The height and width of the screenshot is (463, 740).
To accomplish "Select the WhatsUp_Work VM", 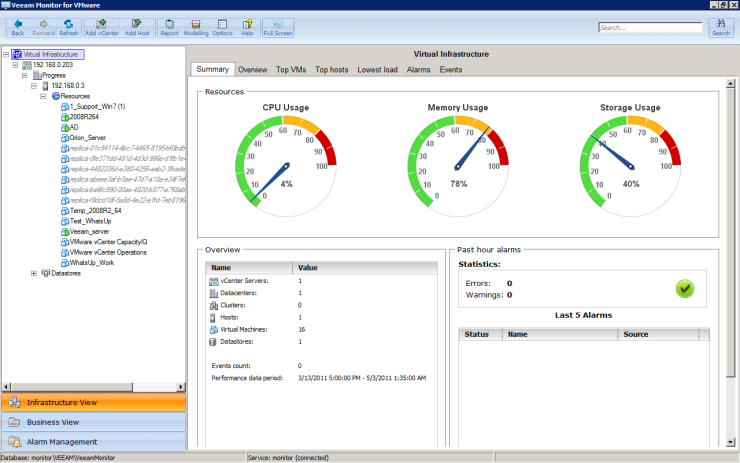I will pos(92,263).
